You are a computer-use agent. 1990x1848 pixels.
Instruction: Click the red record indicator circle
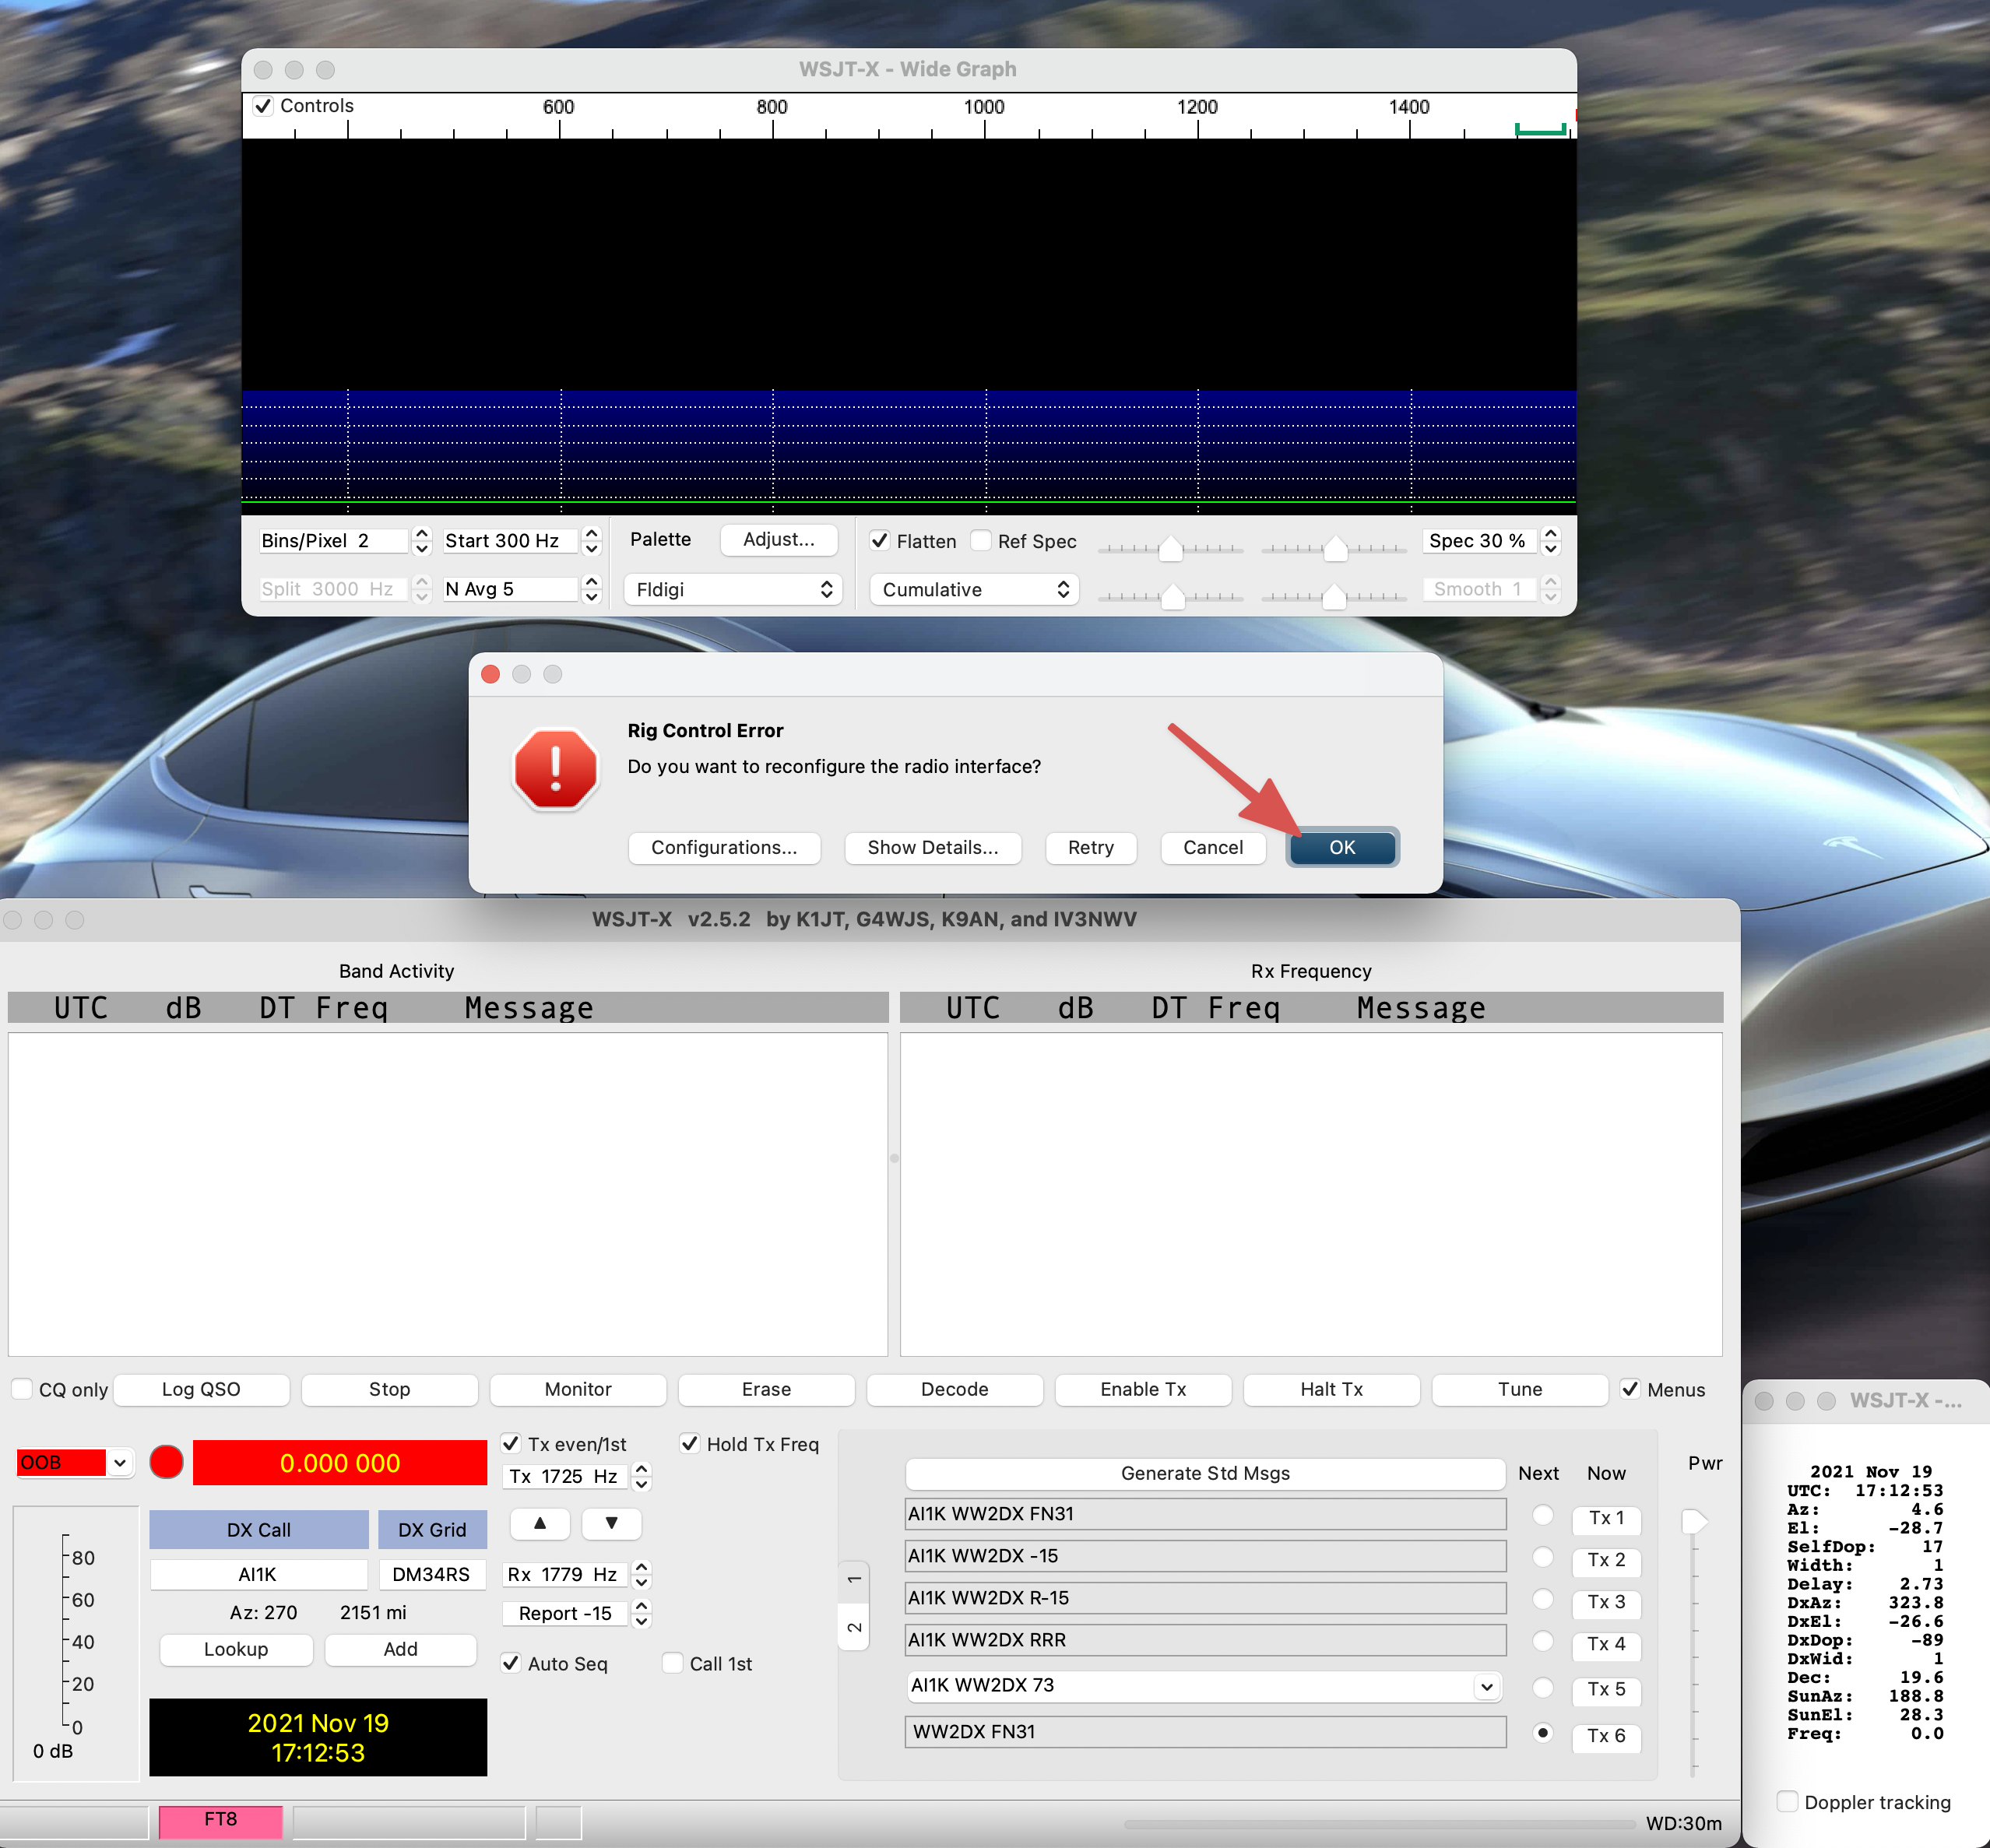click(166, 1462)
